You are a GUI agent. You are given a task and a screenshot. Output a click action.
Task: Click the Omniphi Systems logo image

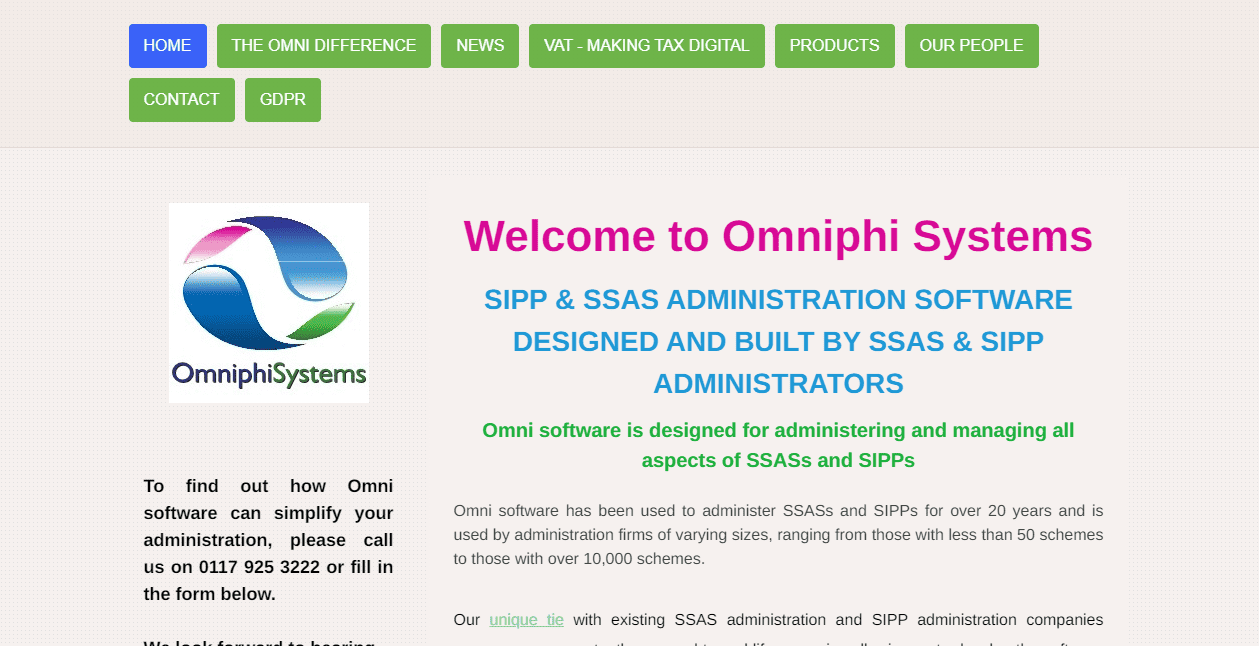coord(269,303)
